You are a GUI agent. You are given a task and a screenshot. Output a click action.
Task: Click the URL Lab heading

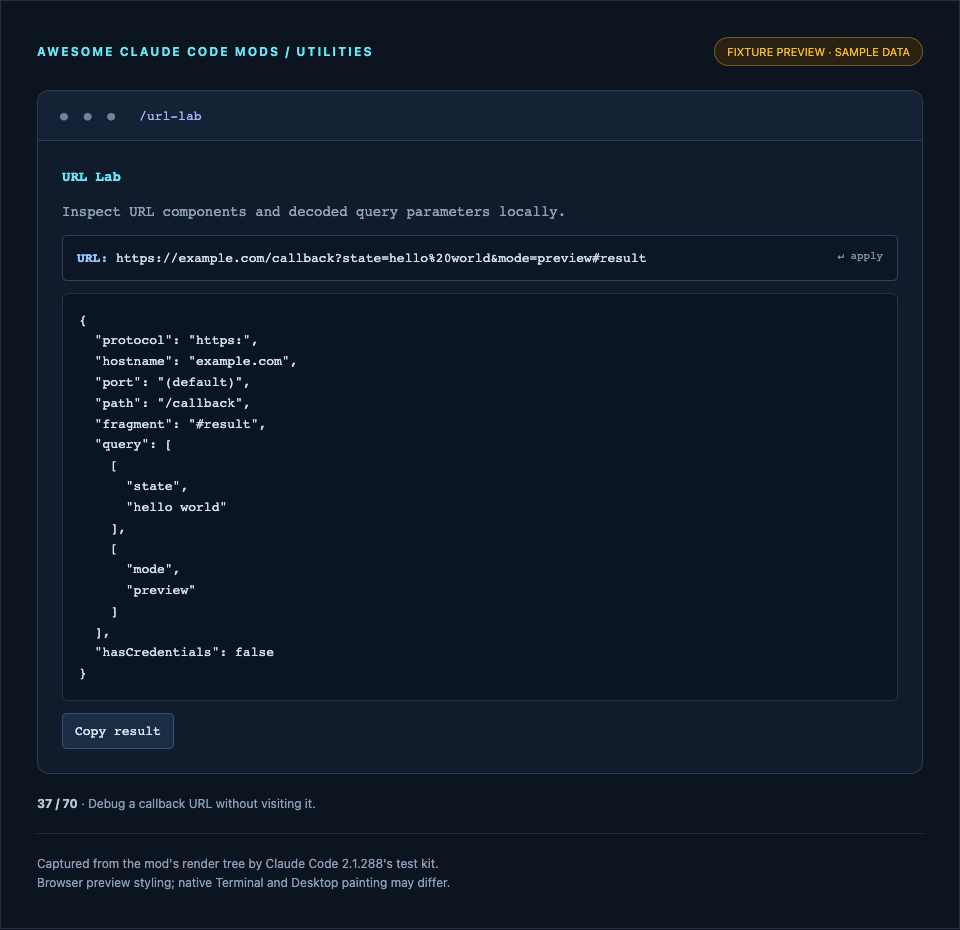tap(91, 177)
